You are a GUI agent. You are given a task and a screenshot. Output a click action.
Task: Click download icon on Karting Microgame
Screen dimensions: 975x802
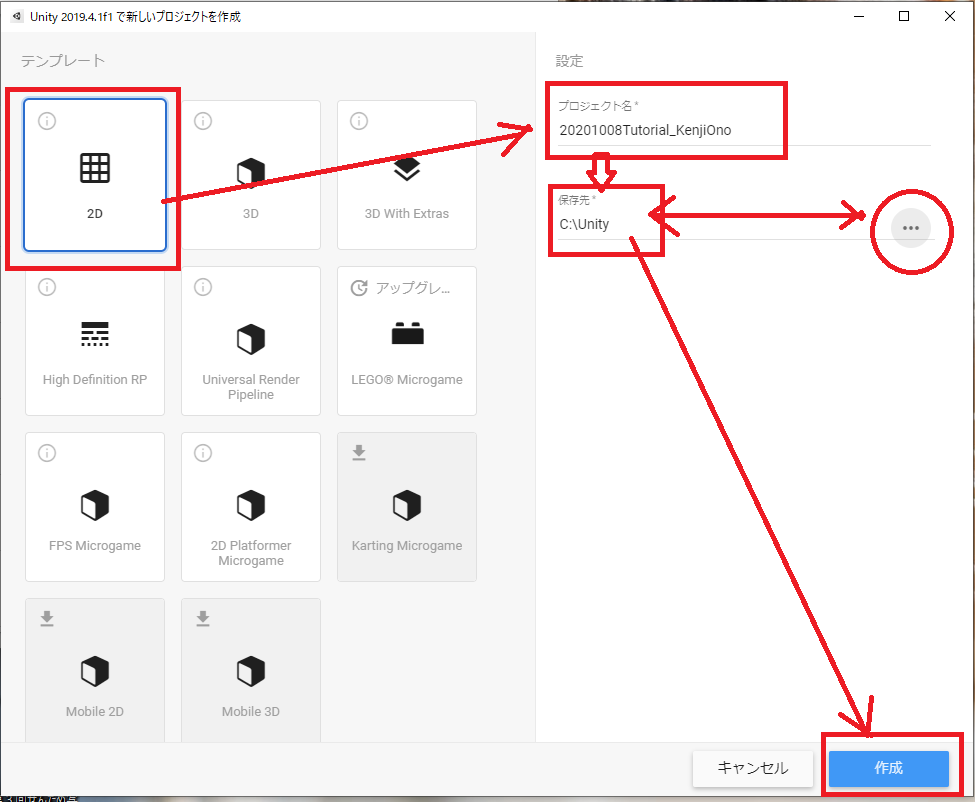[359, 452]
